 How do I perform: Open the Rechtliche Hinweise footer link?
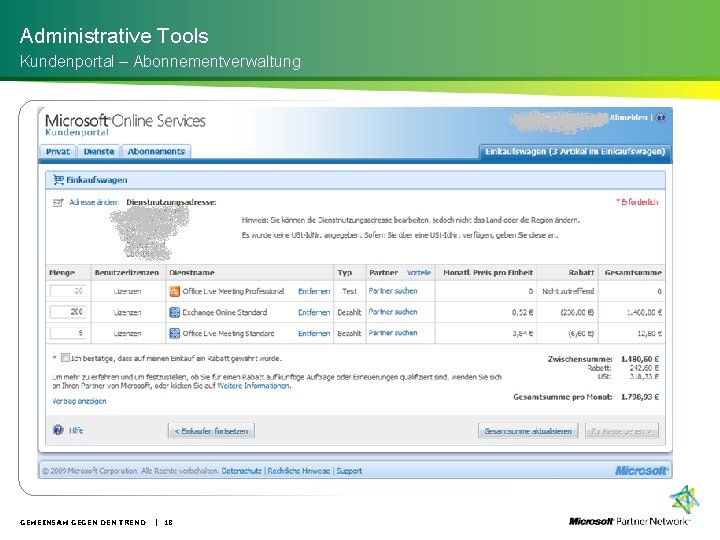[x=299, y=471]
